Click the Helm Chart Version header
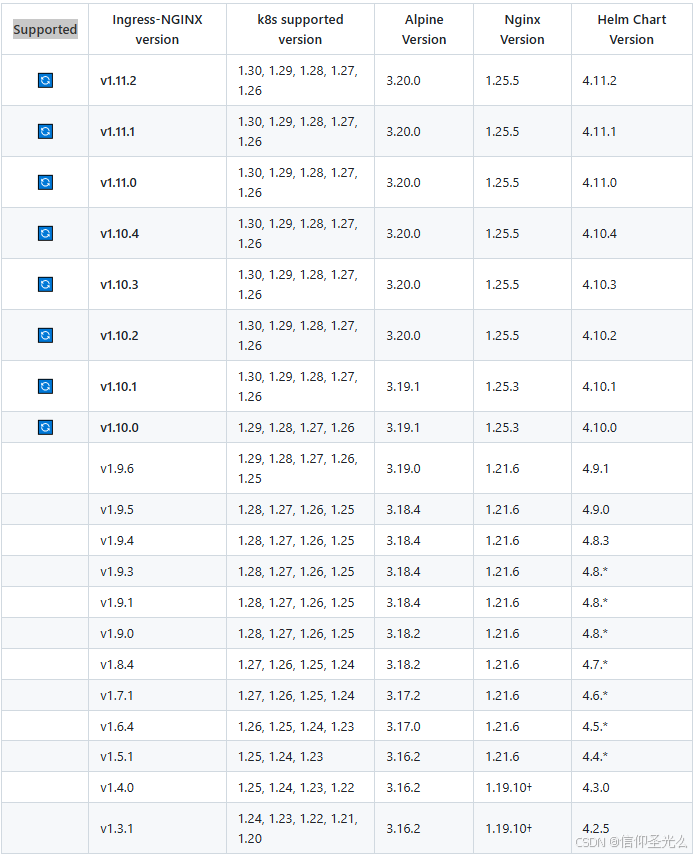 point(632,29)
